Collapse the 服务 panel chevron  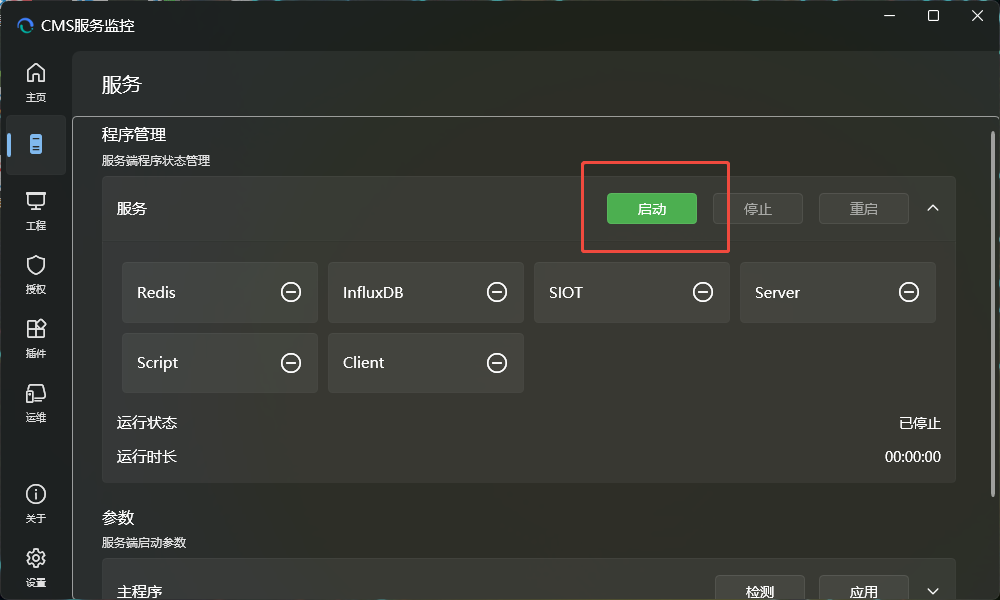933,208
